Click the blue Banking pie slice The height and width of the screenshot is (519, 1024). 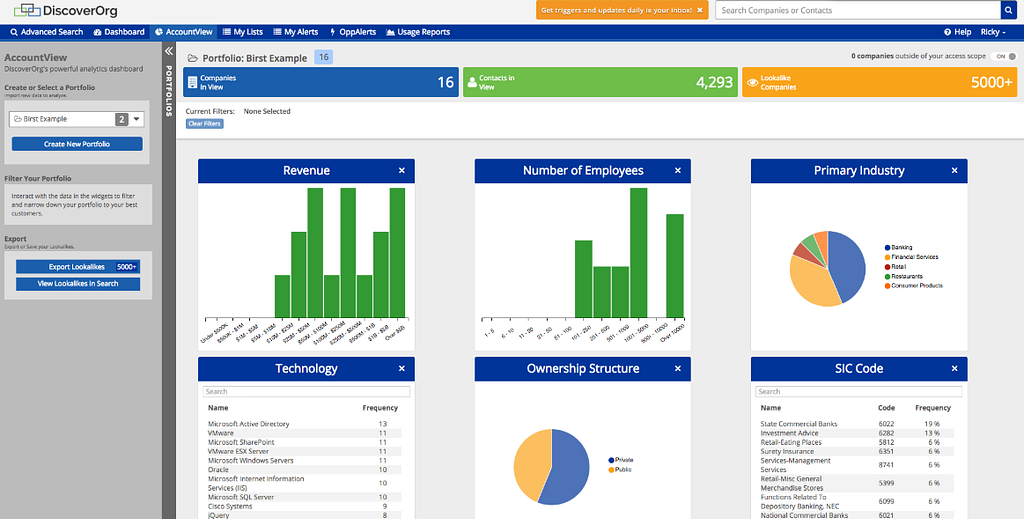coord(848,266)
